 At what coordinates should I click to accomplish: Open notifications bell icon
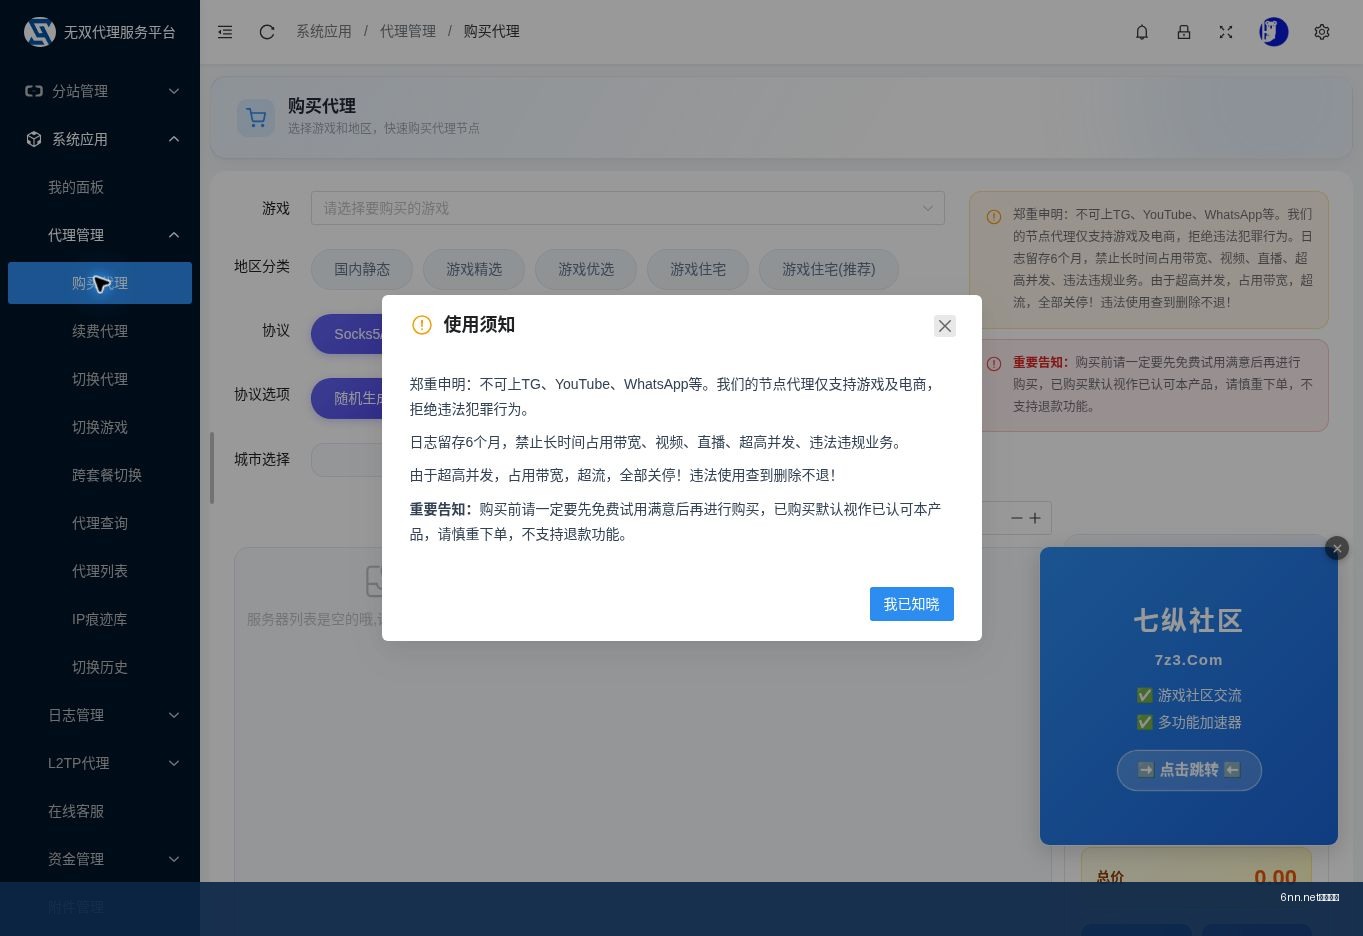tap(1142, 32)
